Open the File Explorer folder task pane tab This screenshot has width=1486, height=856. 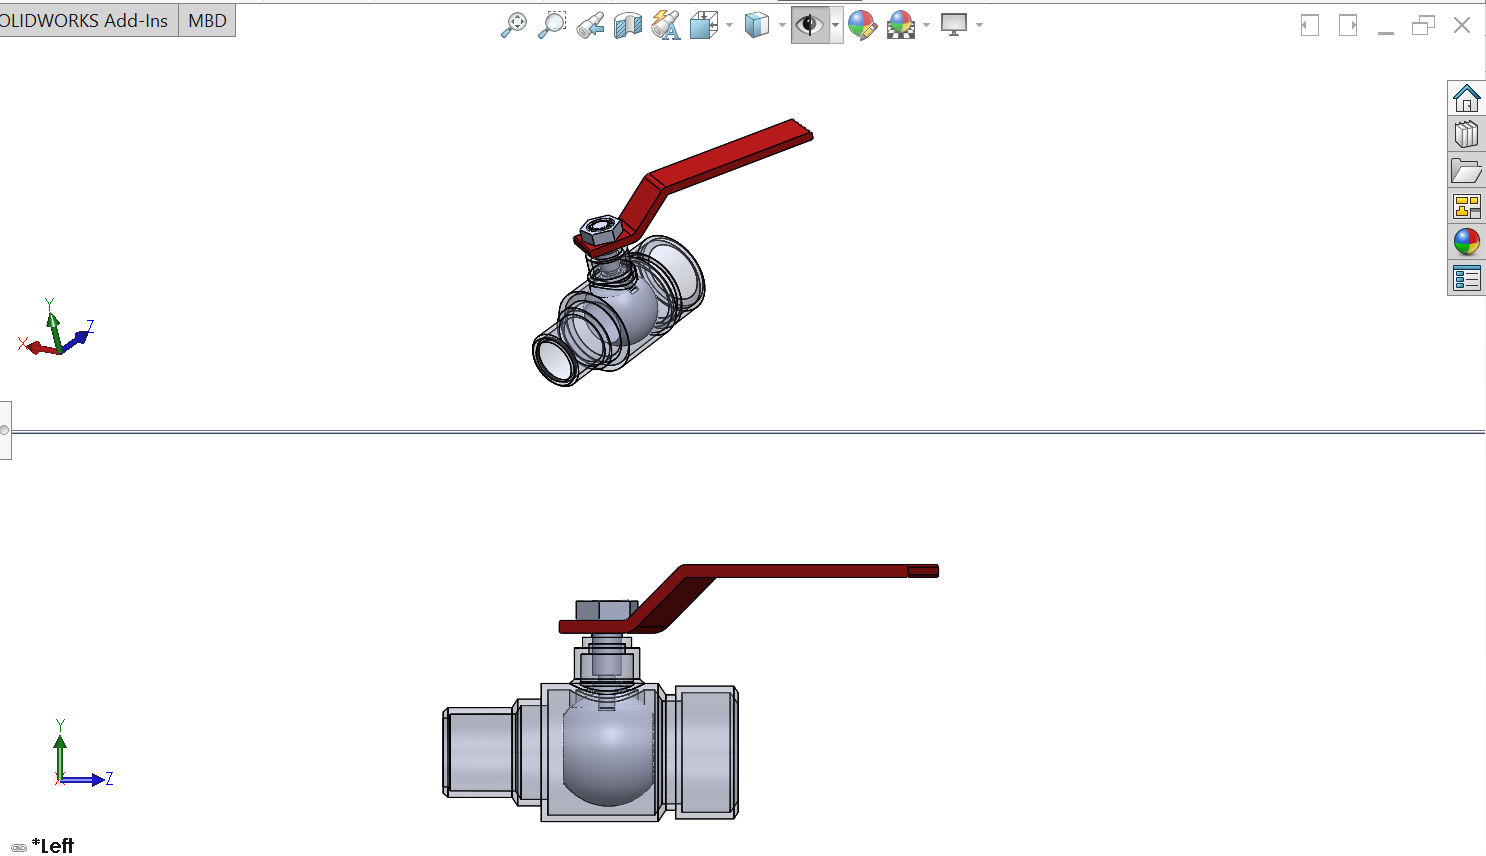1466,170
